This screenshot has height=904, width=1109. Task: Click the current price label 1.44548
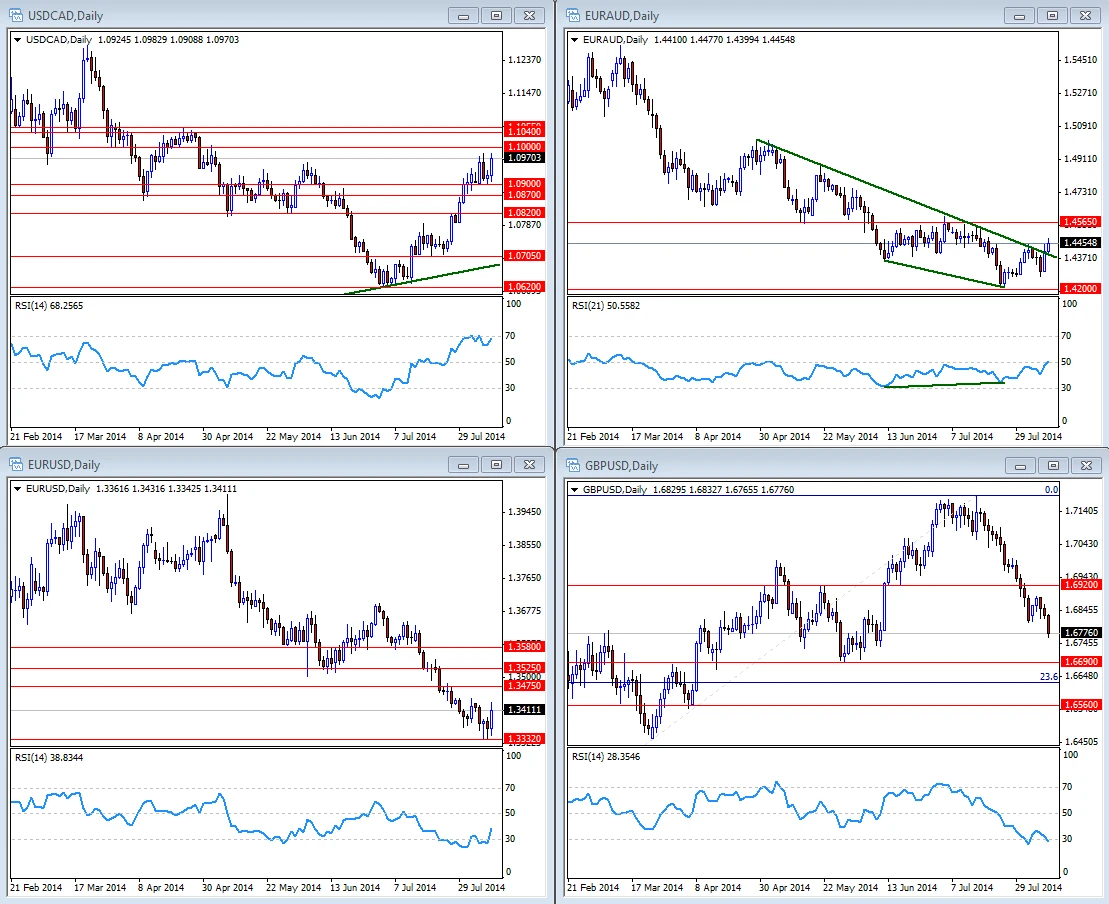pos(1081,243)
